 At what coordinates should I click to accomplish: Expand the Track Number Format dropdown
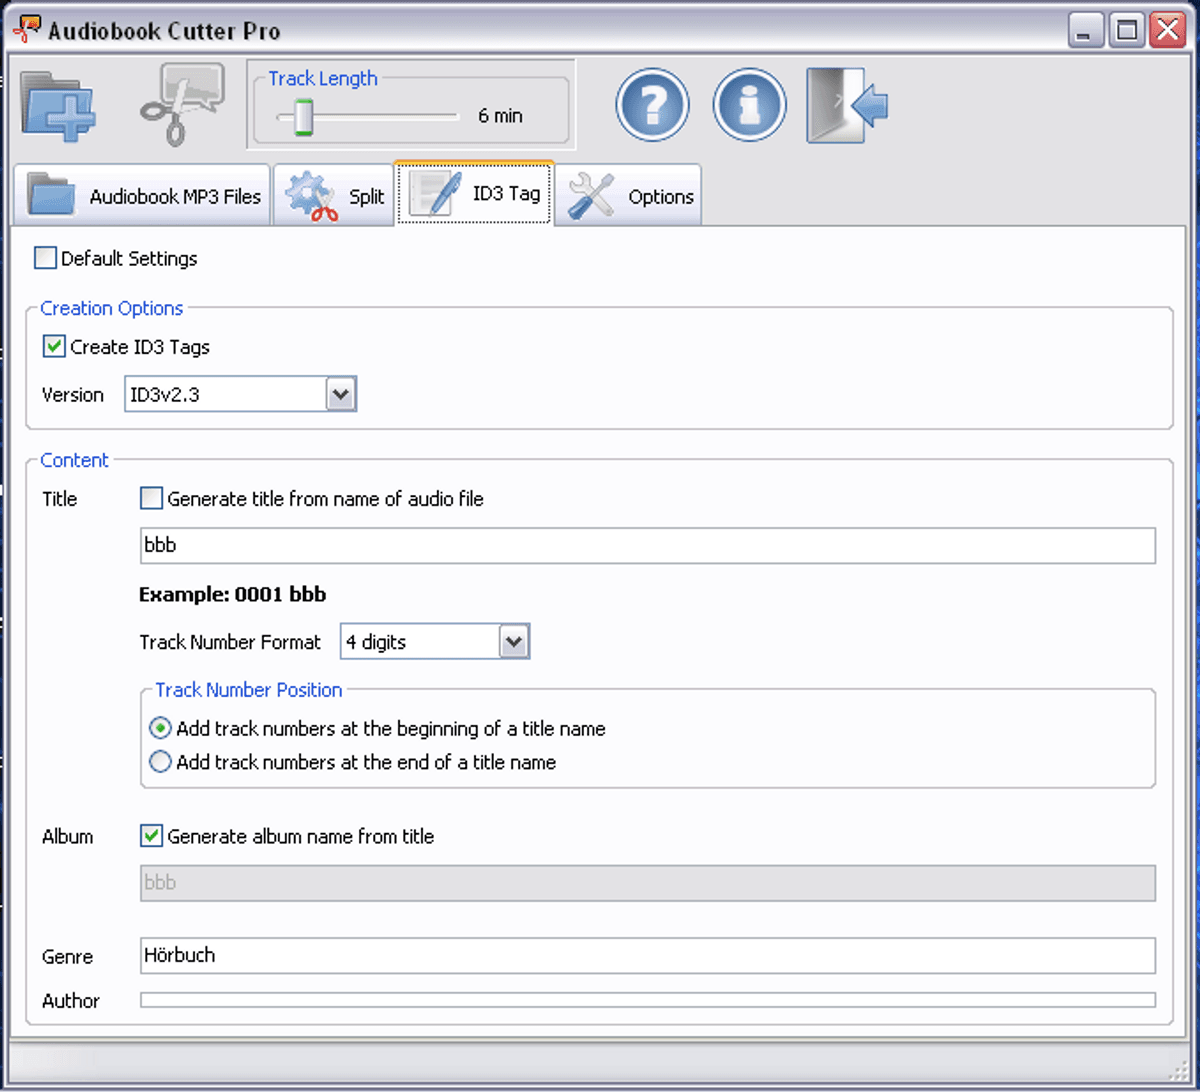[x=514, y=642]
